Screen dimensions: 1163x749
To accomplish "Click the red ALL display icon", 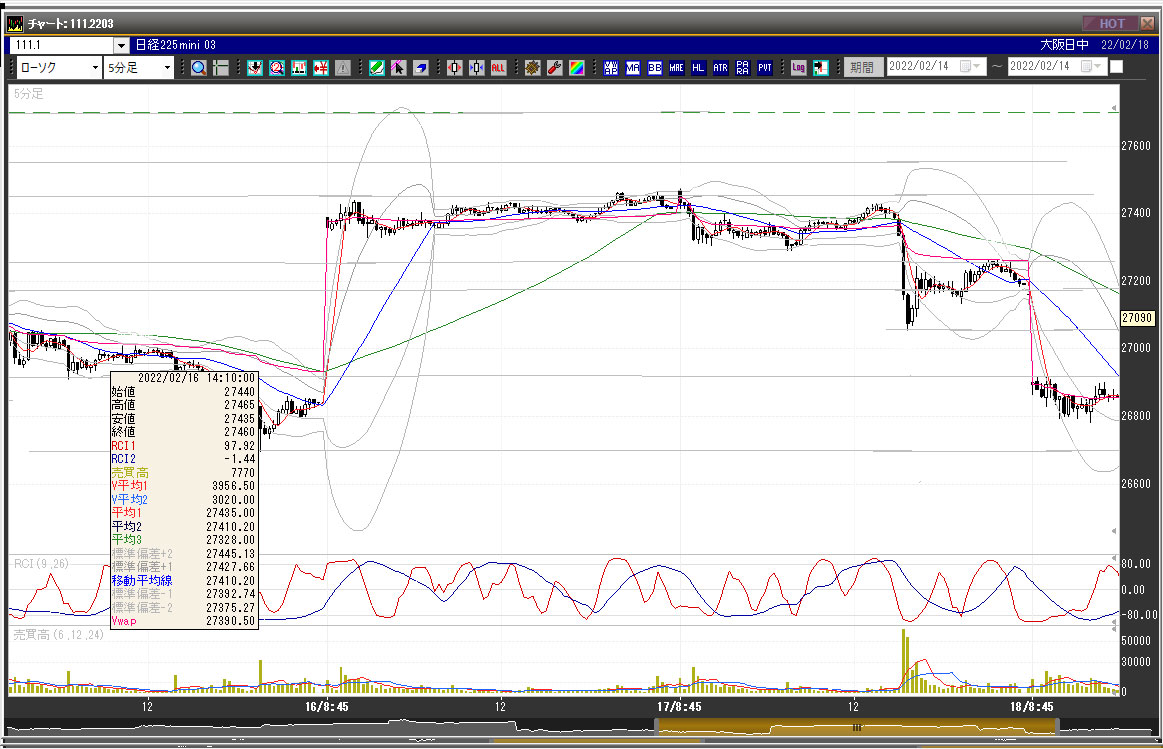I will coord(498,68).
